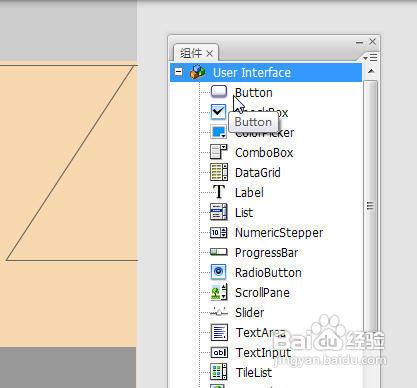Image resolution: width=417 pixels, height=388 pixels.
Task: Click the Slider component icon
Action: point(219,312)
